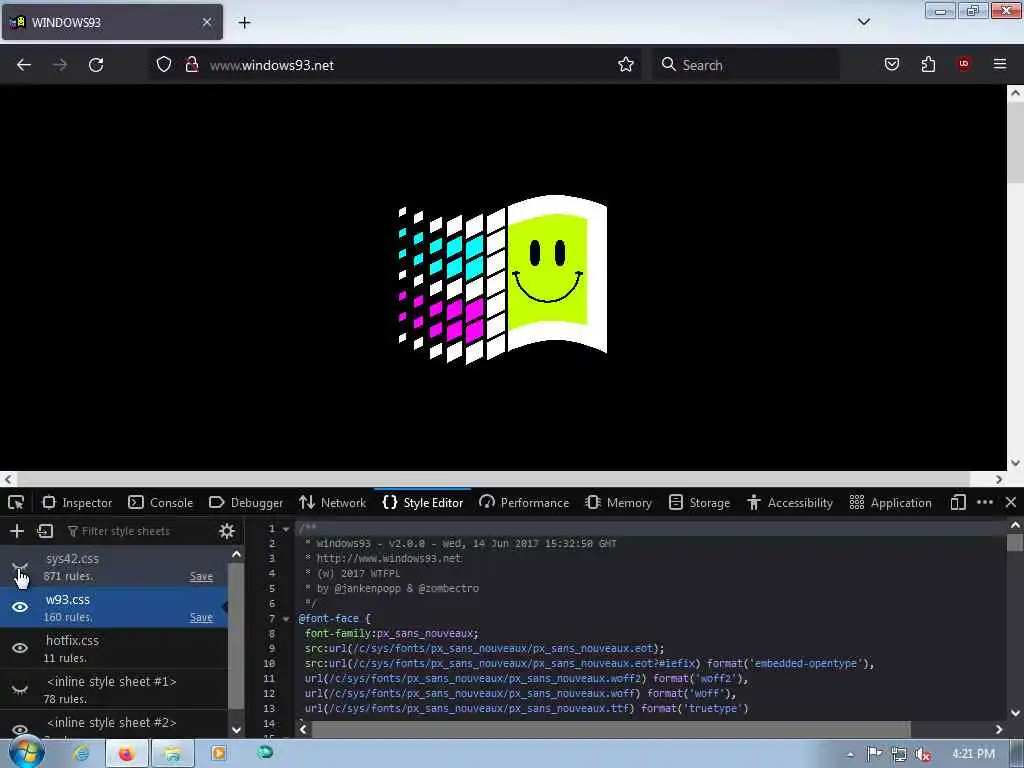This screenshot has width=1024, height=768.
Task: Click code editor horizontal scrollbar thumb
Action: tap(611, 729)
